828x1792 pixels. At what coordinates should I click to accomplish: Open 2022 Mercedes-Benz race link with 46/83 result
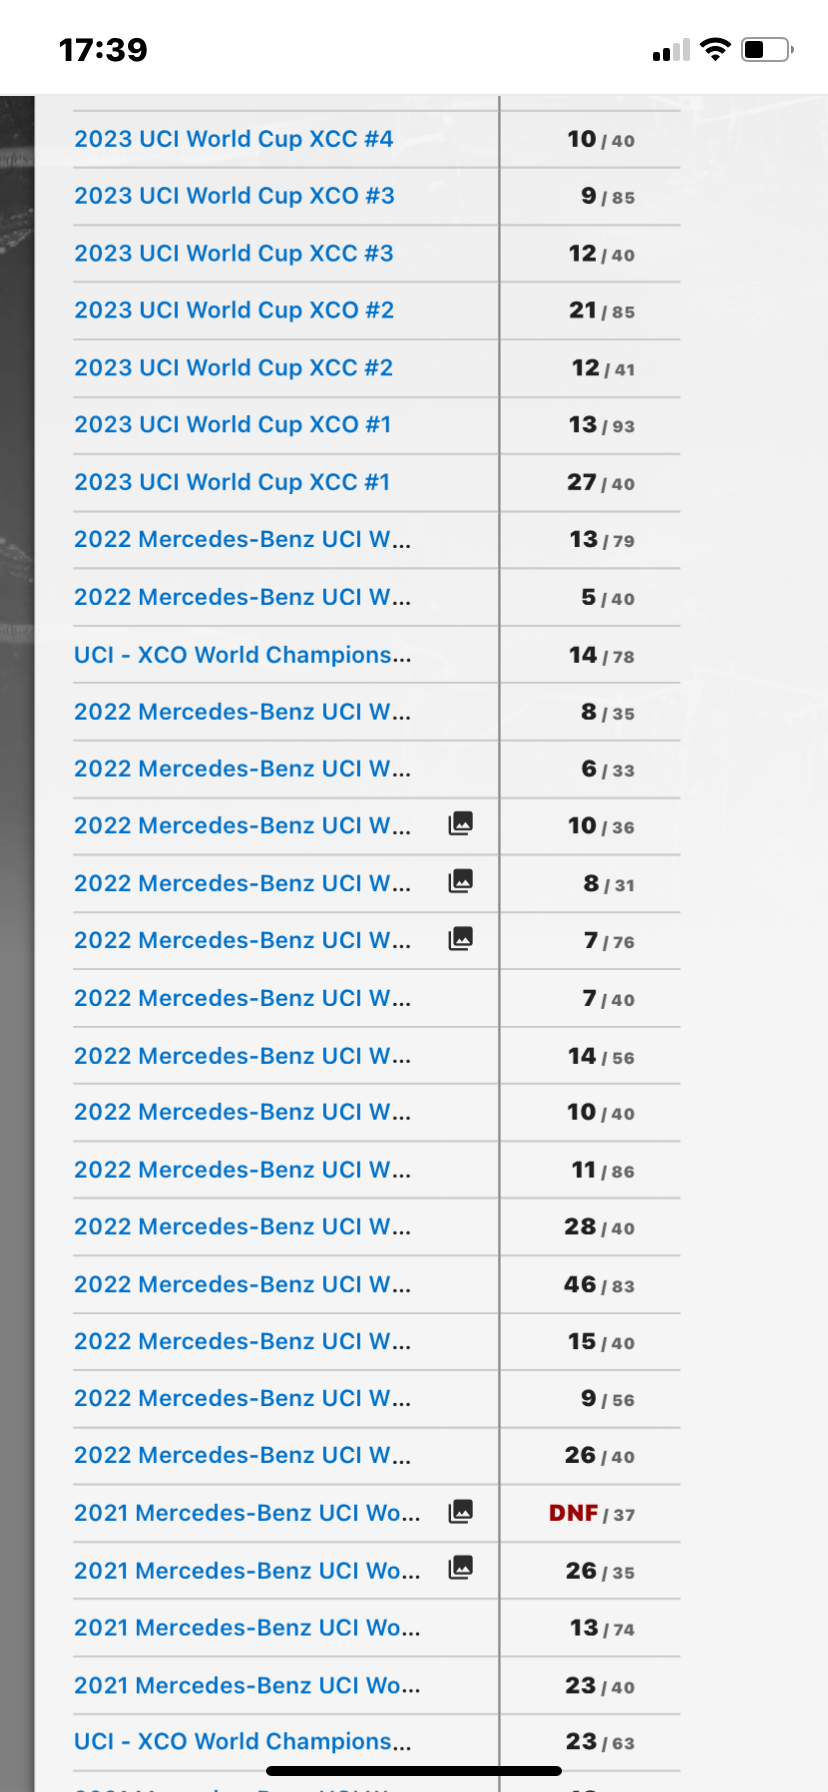[242, 1285]
